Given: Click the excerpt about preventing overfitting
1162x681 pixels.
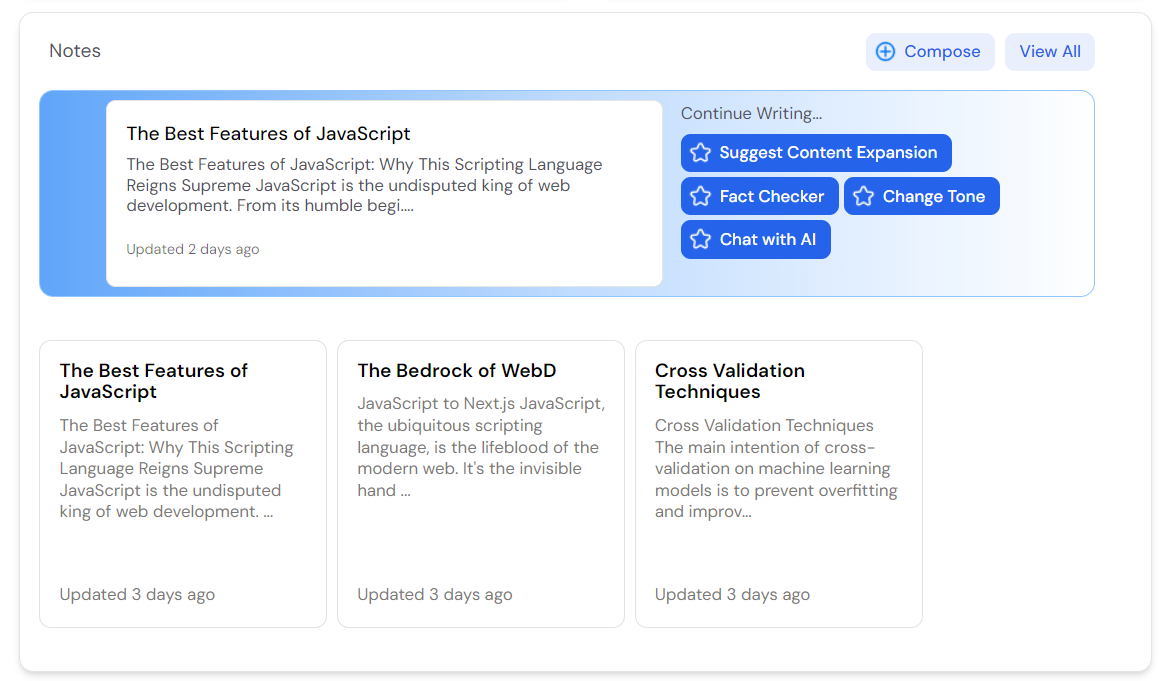Looking at the screenshot, I should [775, 468].
